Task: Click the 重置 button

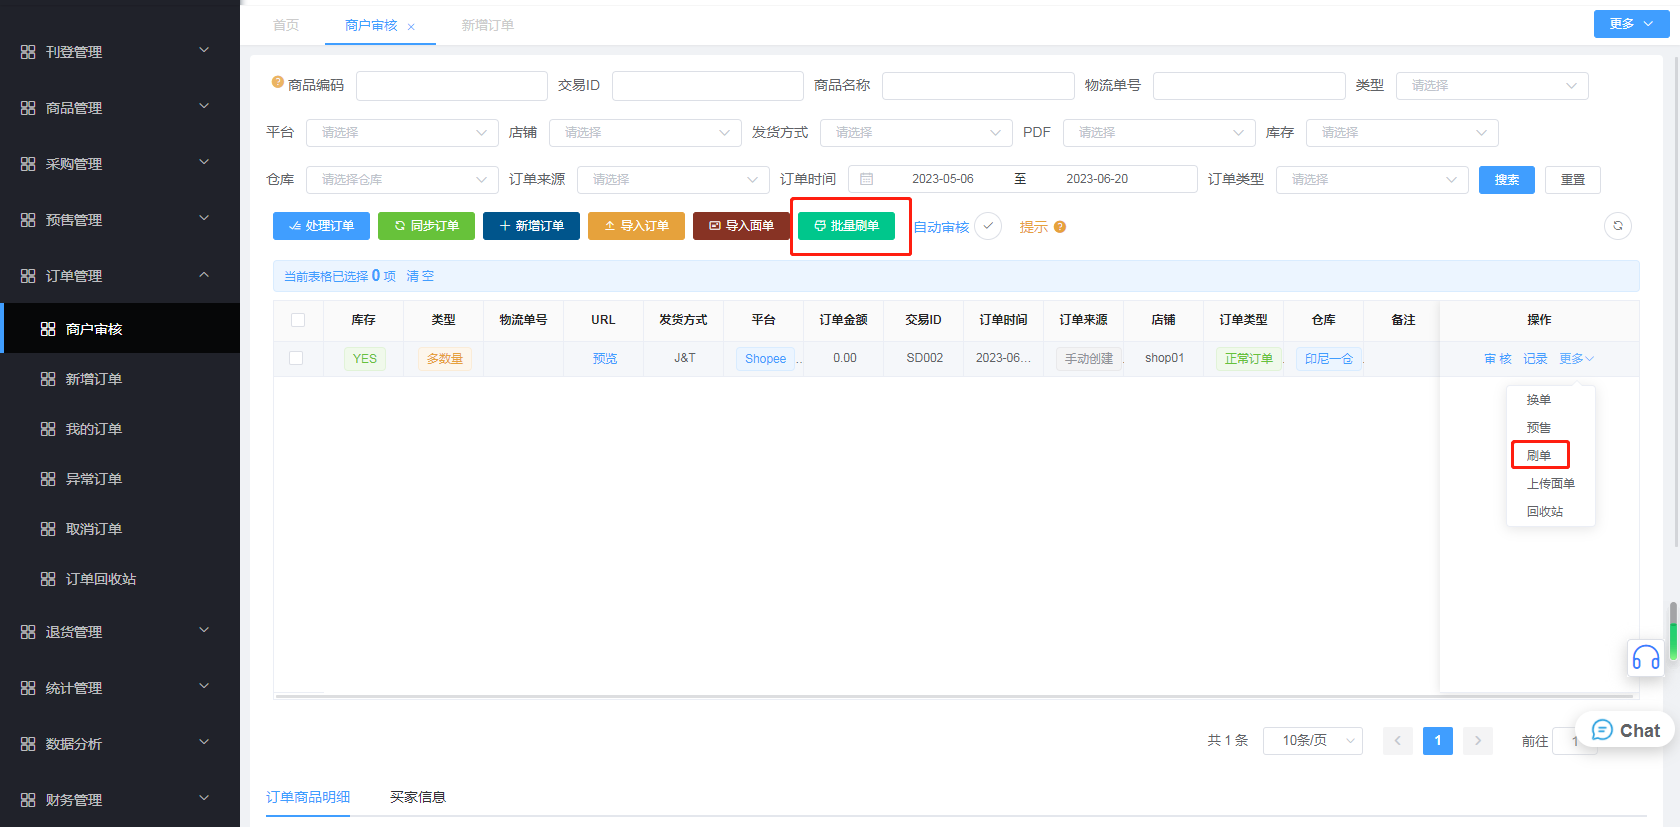Action: 1573,180
